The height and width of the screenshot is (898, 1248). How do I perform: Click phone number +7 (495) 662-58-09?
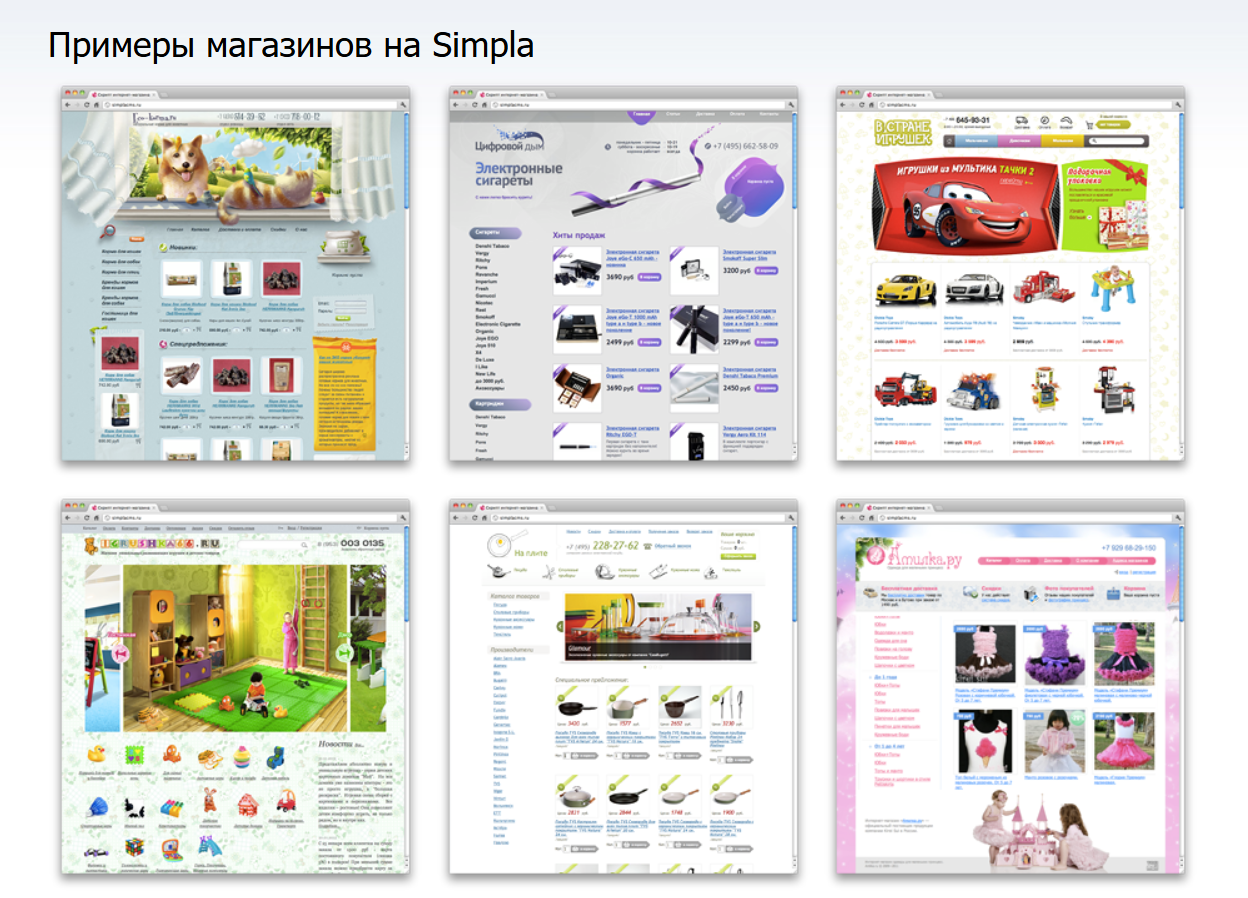pyautogui.click(x=741, y=146)
